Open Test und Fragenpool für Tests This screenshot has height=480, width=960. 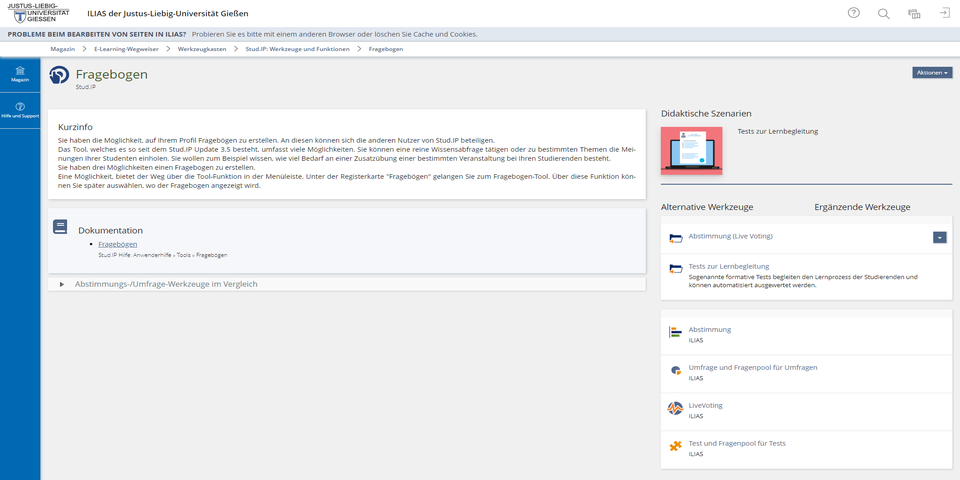pos(737,443)
